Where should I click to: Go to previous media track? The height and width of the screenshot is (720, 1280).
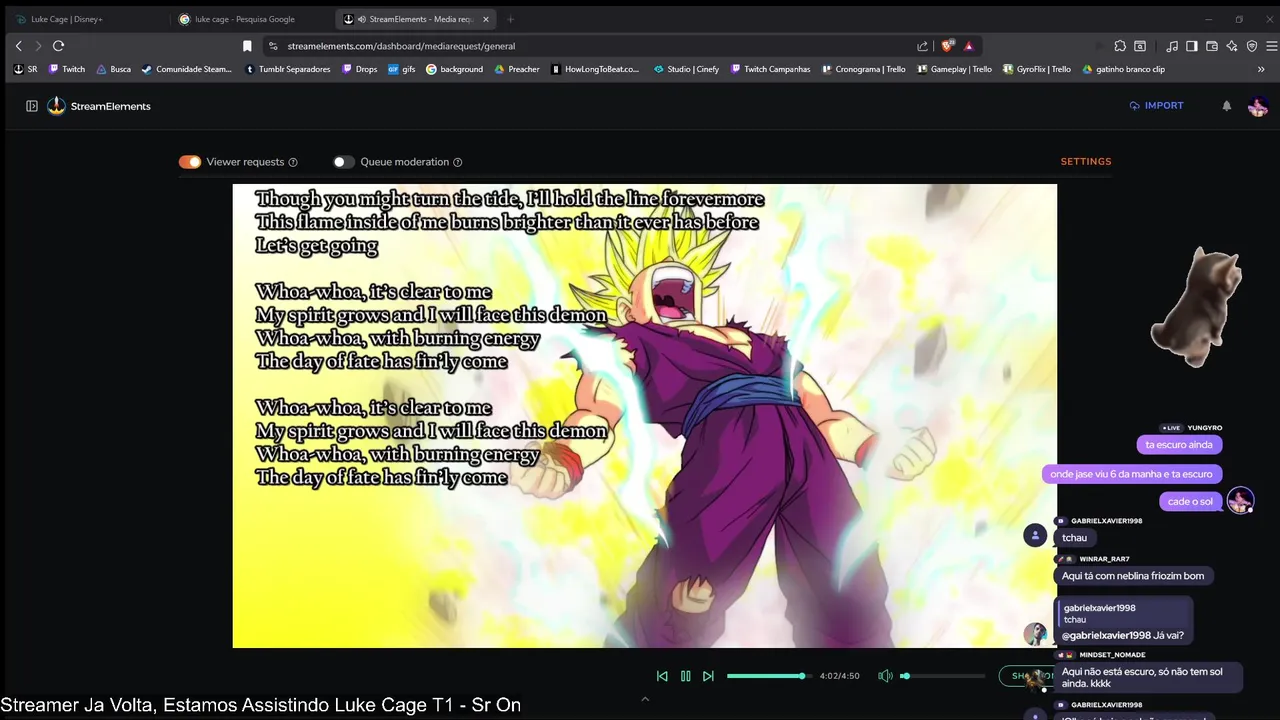click(x=662, y=676)
